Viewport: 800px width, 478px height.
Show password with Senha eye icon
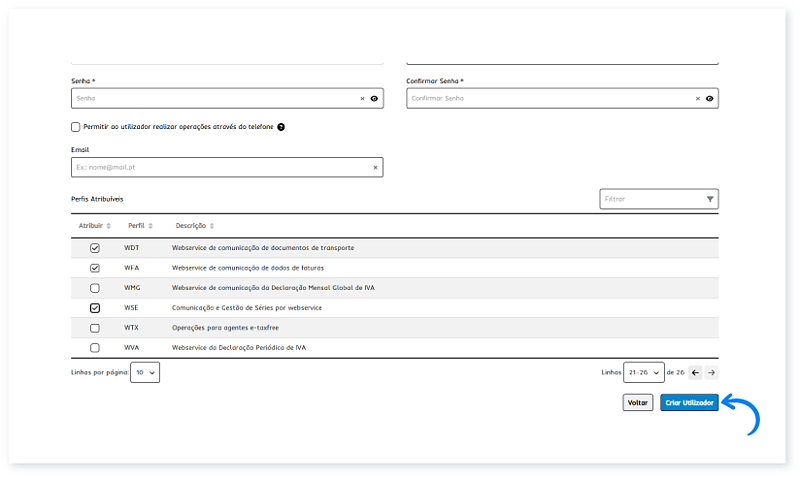point(375,99)
